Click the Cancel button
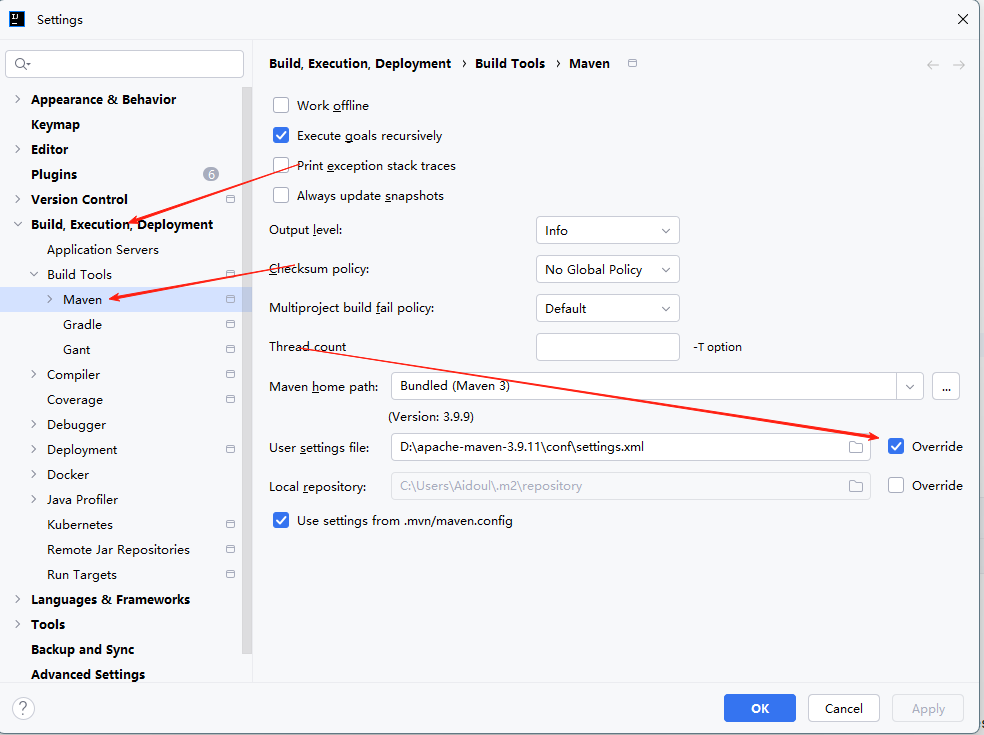984x735 pixels. coord(843,708)
